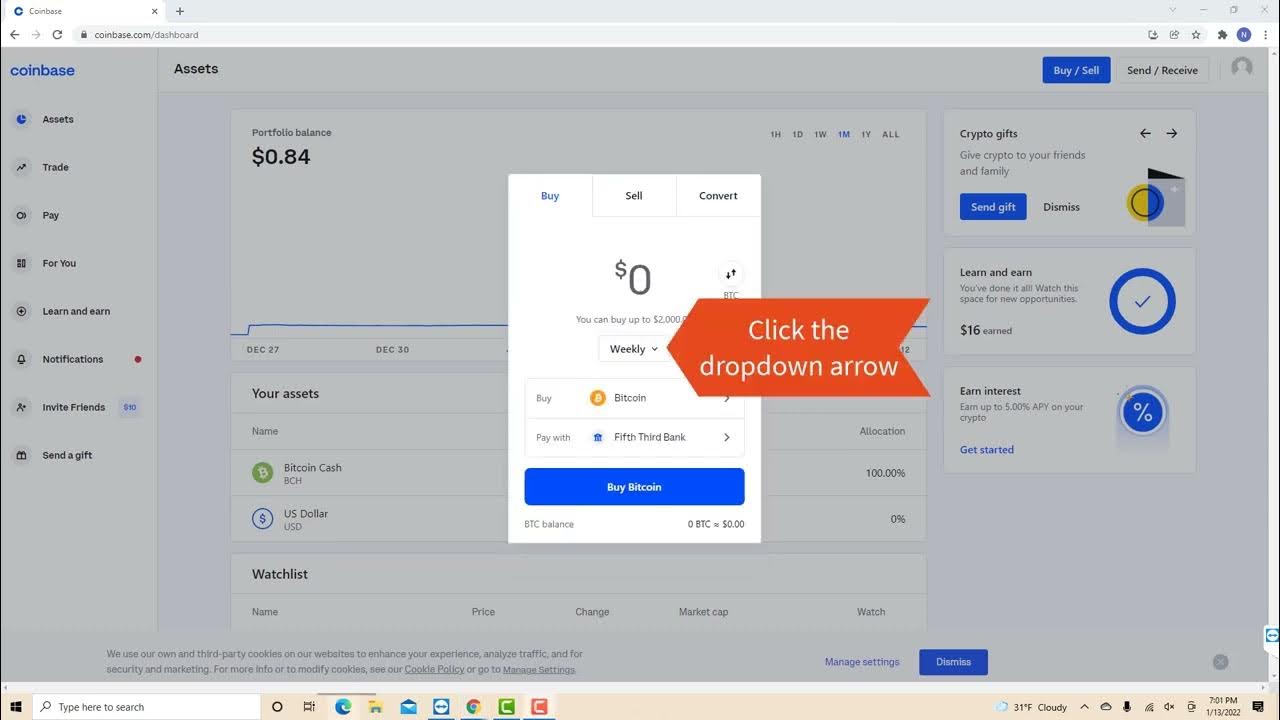
Task: Share this page from address bar
Action: 1174,34
